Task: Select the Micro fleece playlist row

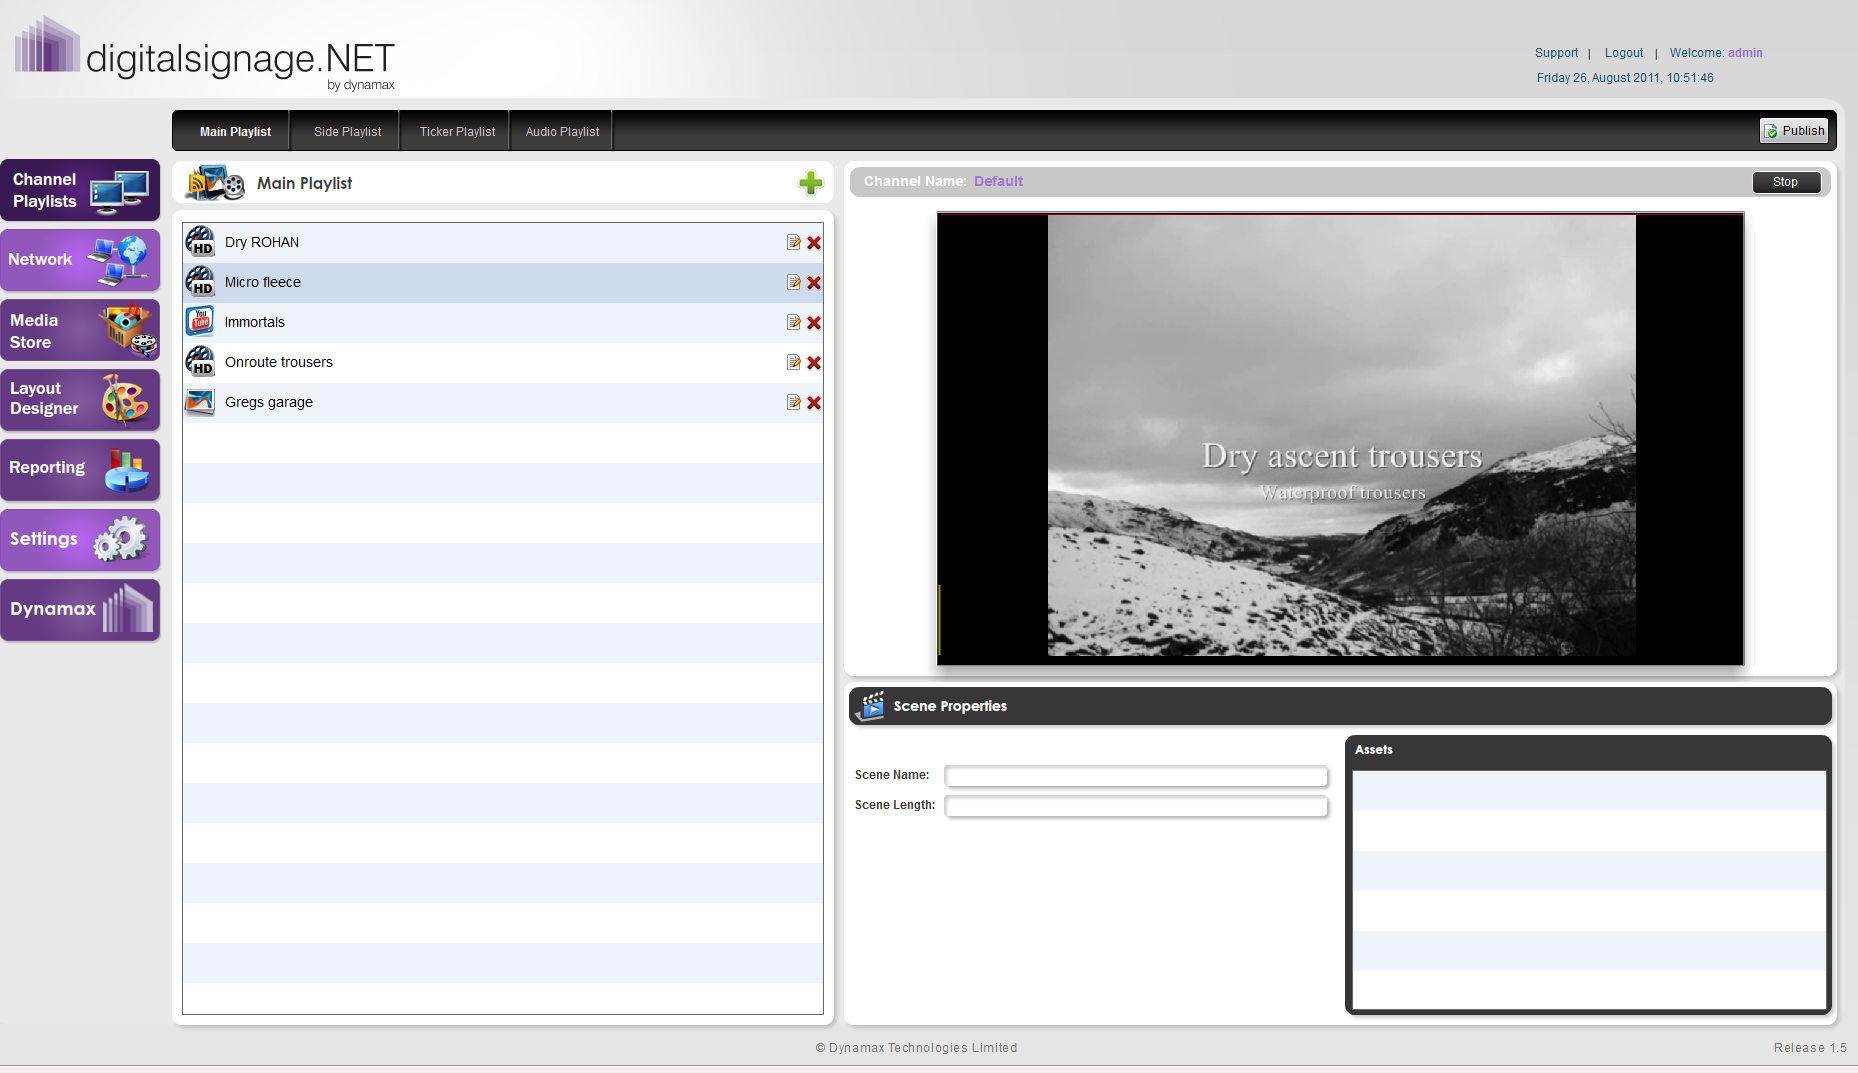Action: pyautogui.click(x=503, y=283)
